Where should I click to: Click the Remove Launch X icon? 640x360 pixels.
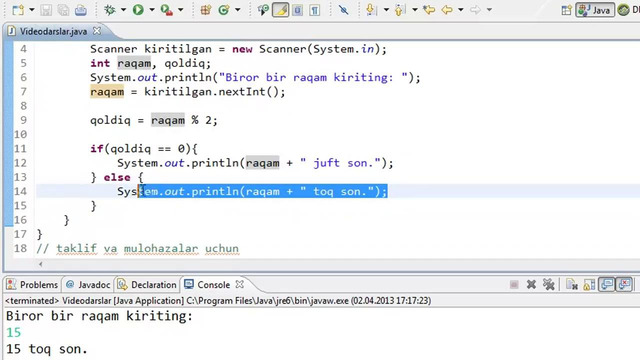pos(531,284)
